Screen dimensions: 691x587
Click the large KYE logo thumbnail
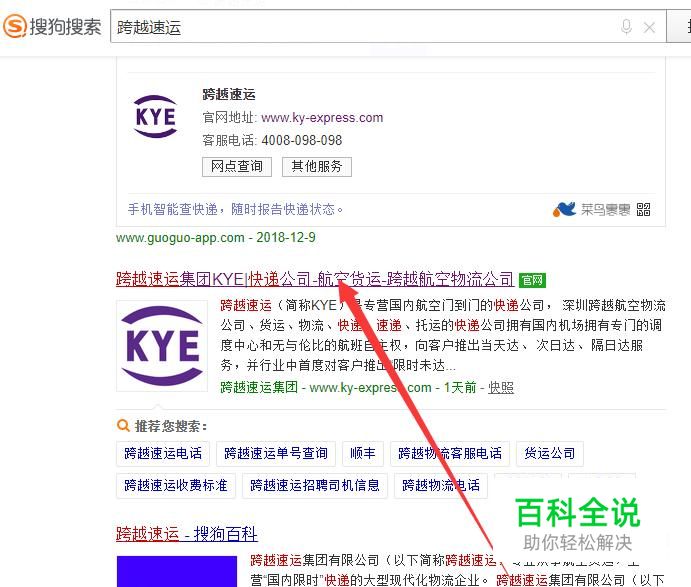click(x=162, y=346)
